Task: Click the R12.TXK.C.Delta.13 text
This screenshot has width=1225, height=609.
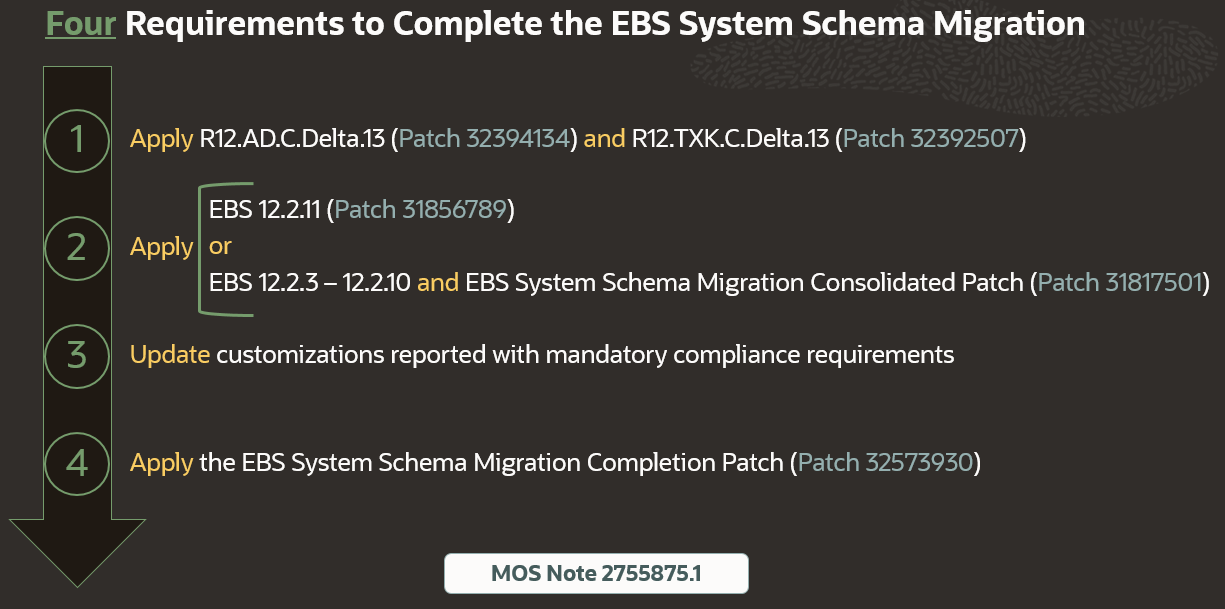Action: (730, 139)
